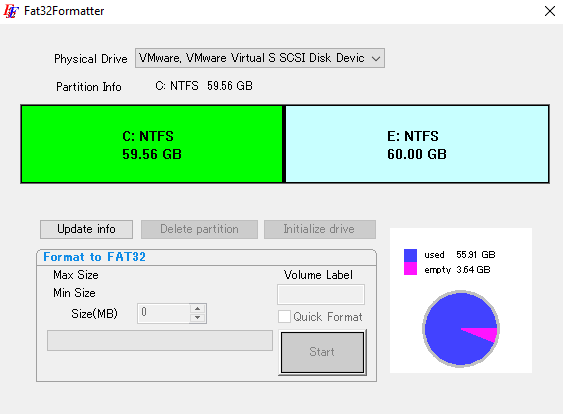Click the magenta empty color swatch
The width and height of the screenshot is (563, 414).
point(410,269)
